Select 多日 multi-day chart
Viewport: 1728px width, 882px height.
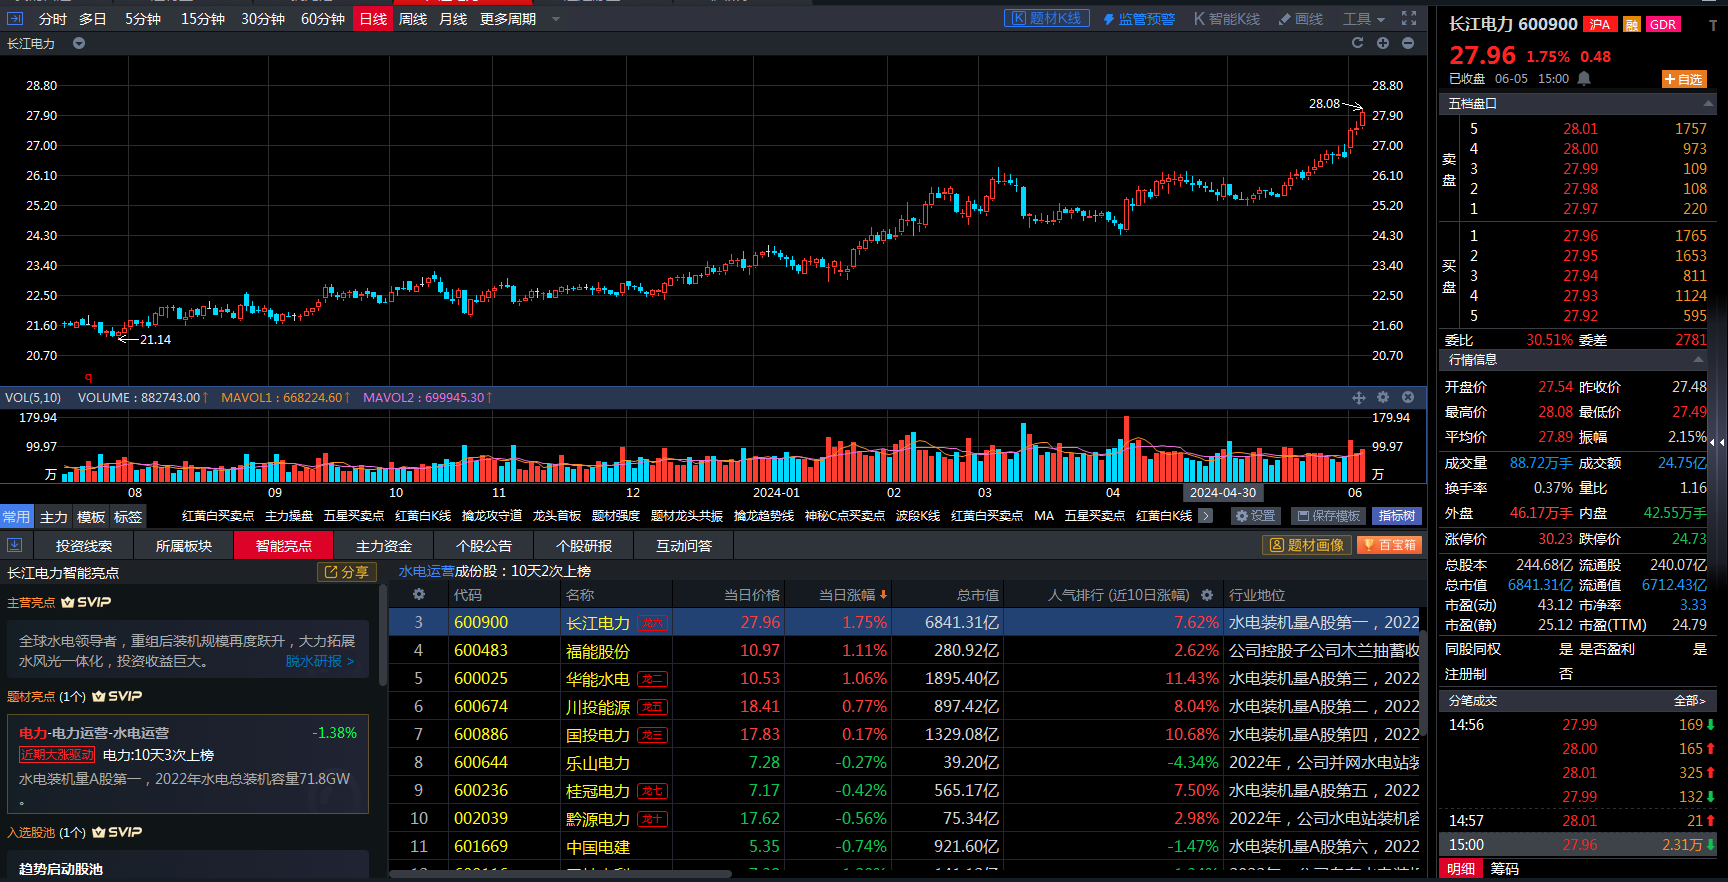93,19
